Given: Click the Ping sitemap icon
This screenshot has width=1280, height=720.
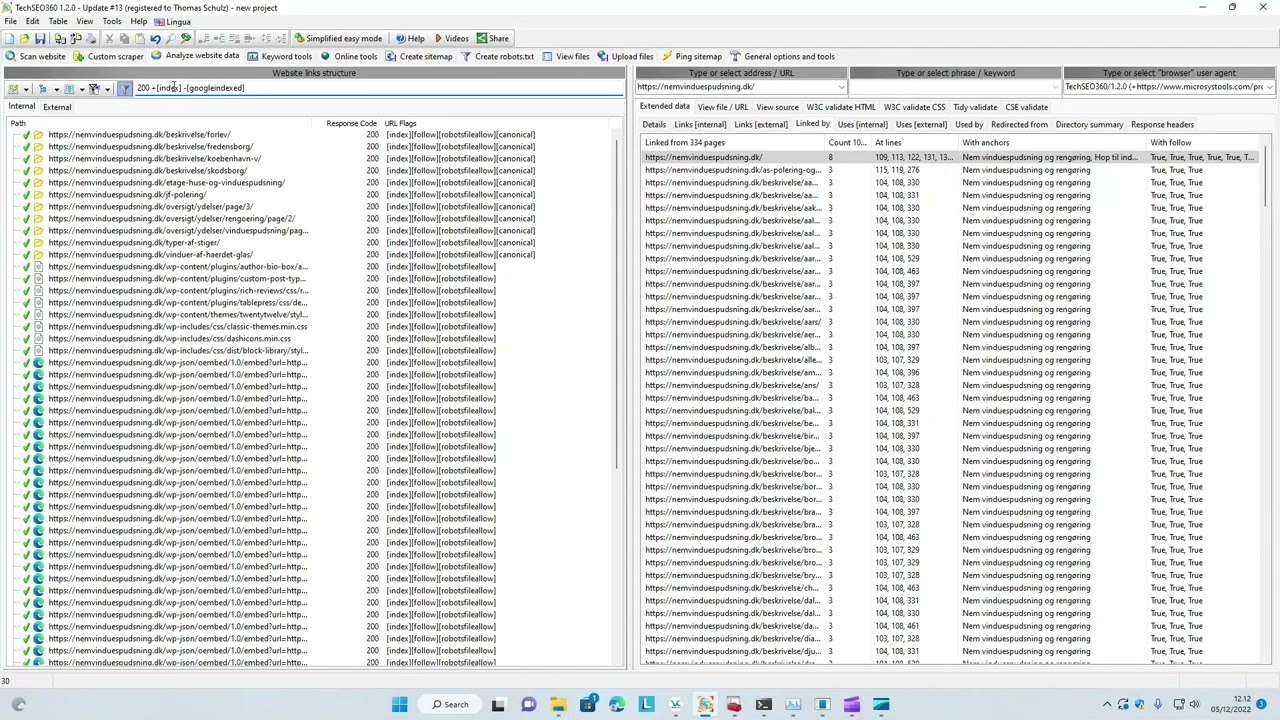Looking at the screenshot, I should (666, 57).
